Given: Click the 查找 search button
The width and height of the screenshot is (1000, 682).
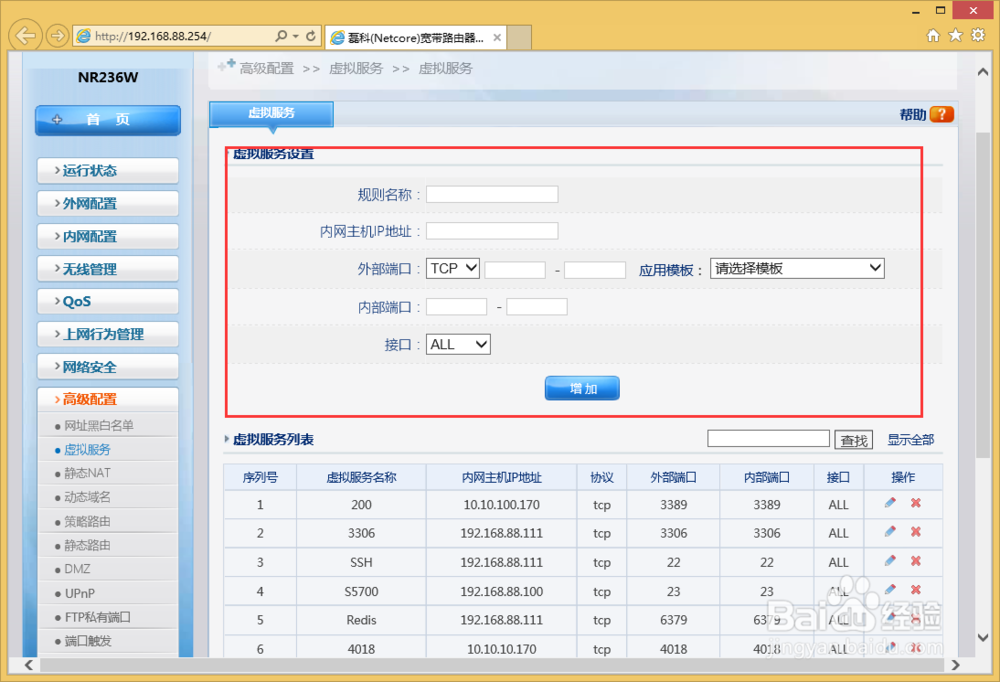Looking at the screenshot, I should (854, 440).
